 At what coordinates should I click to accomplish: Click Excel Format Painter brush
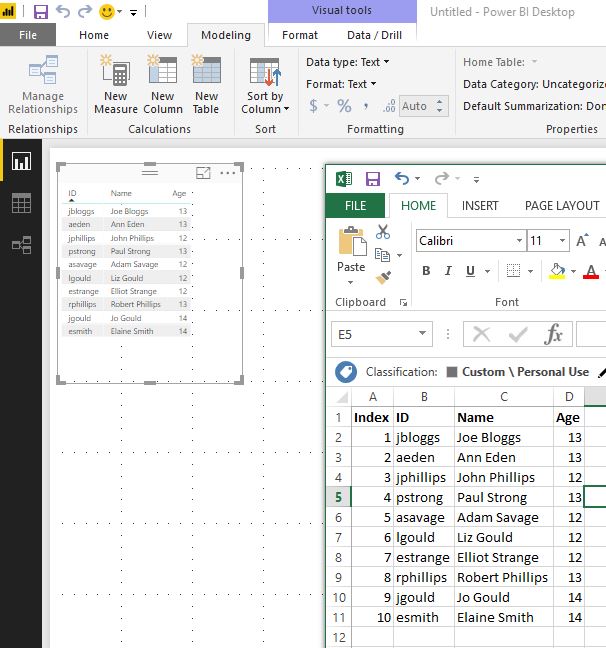(x=383, y=278)
